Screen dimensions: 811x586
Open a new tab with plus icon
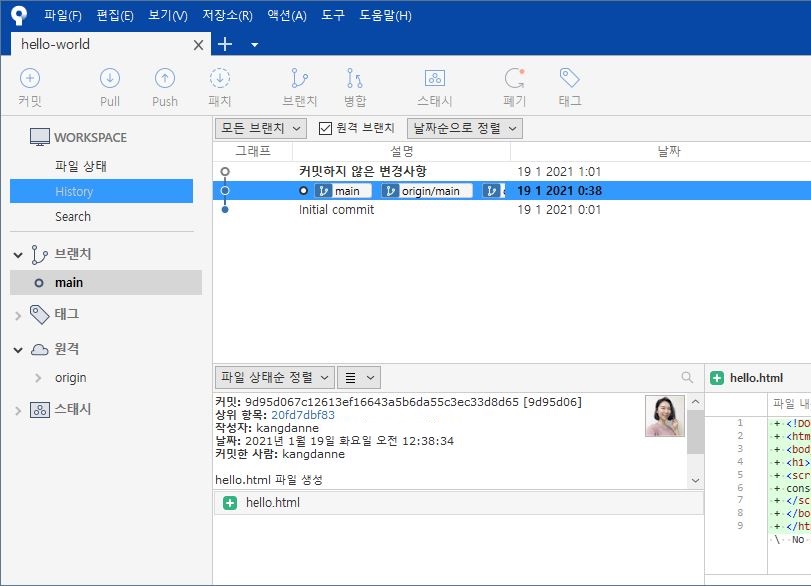(x=224, y=44)
